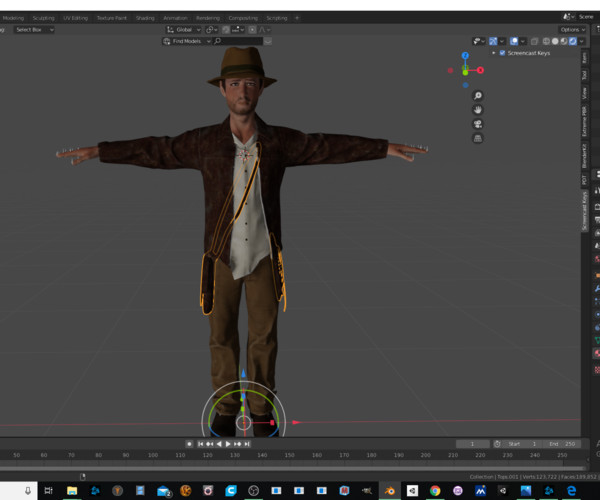Play the animation forward

228,444
